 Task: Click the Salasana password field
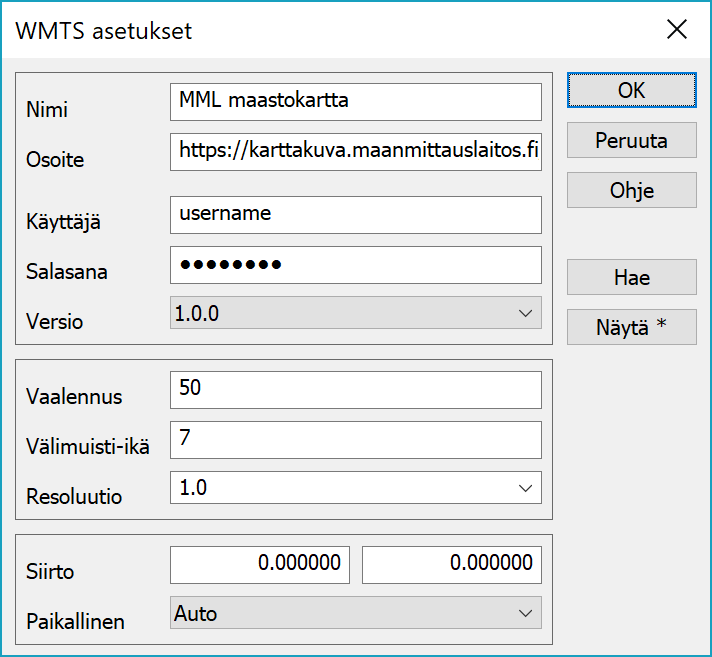pyautogui.click(x=355, y=265)
